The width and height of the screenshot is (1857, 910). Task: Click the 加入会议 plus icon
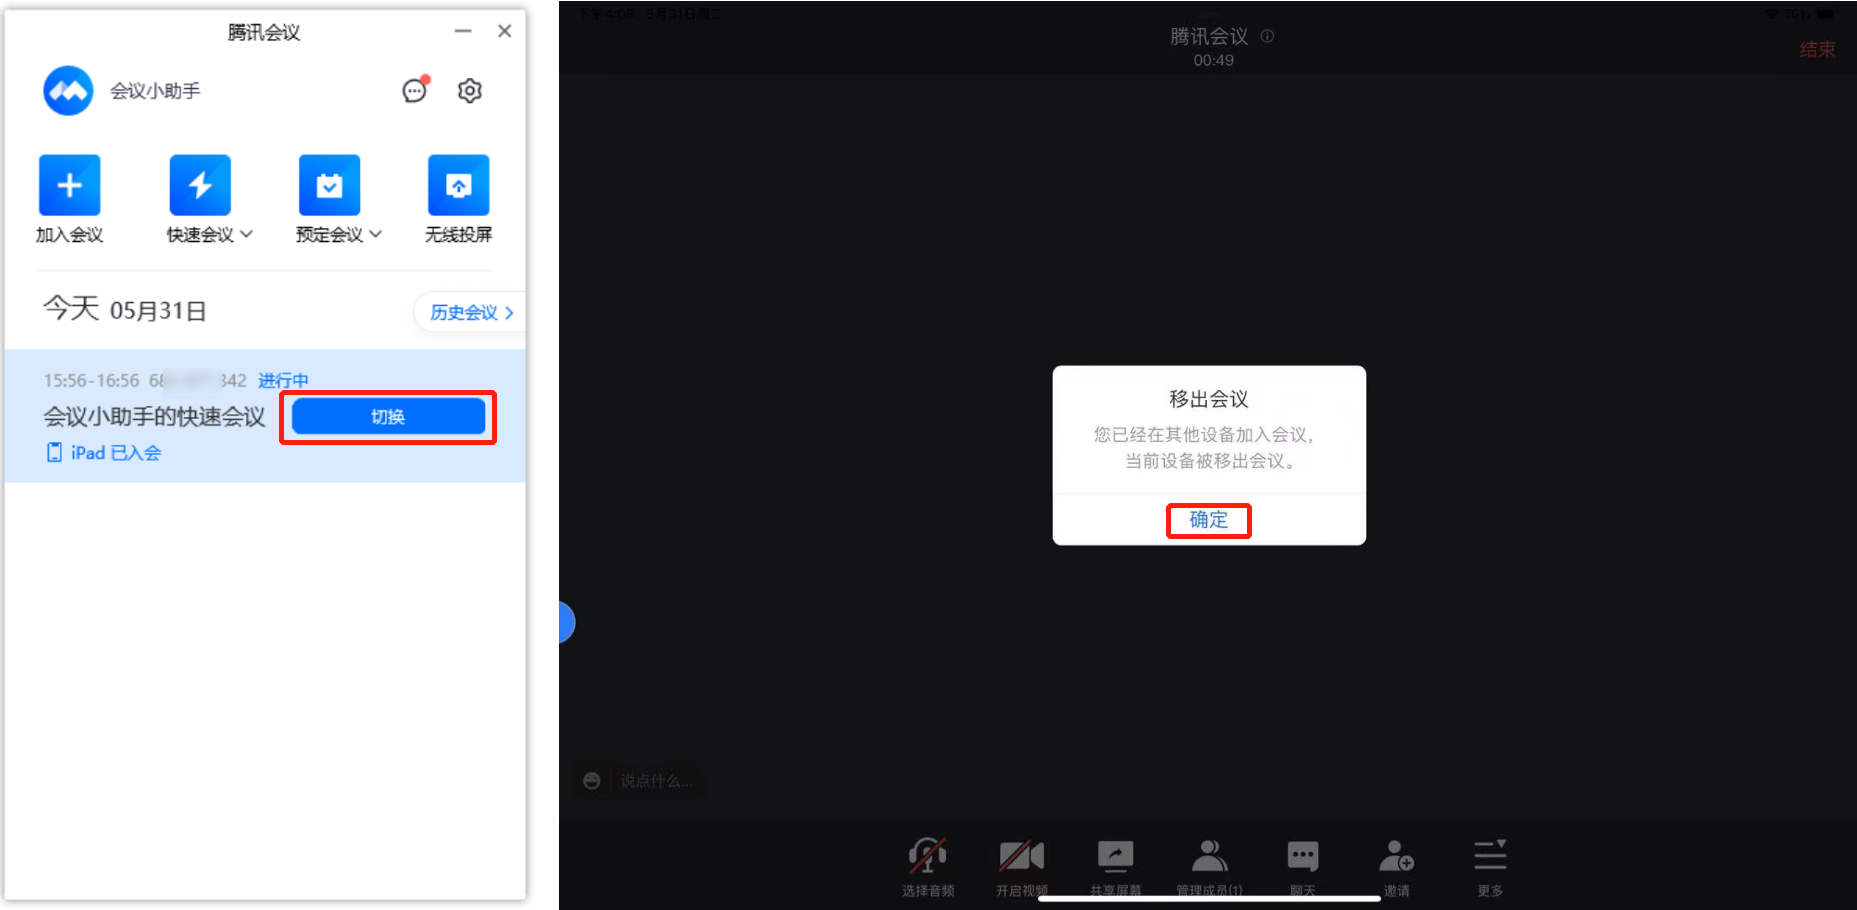(69, 185)
